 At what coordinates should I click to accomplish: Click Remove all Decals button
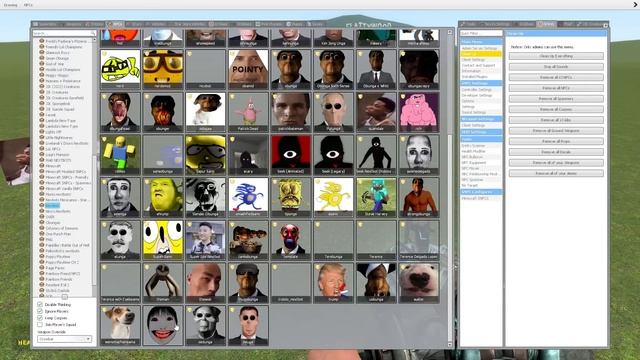coord(556,152)
